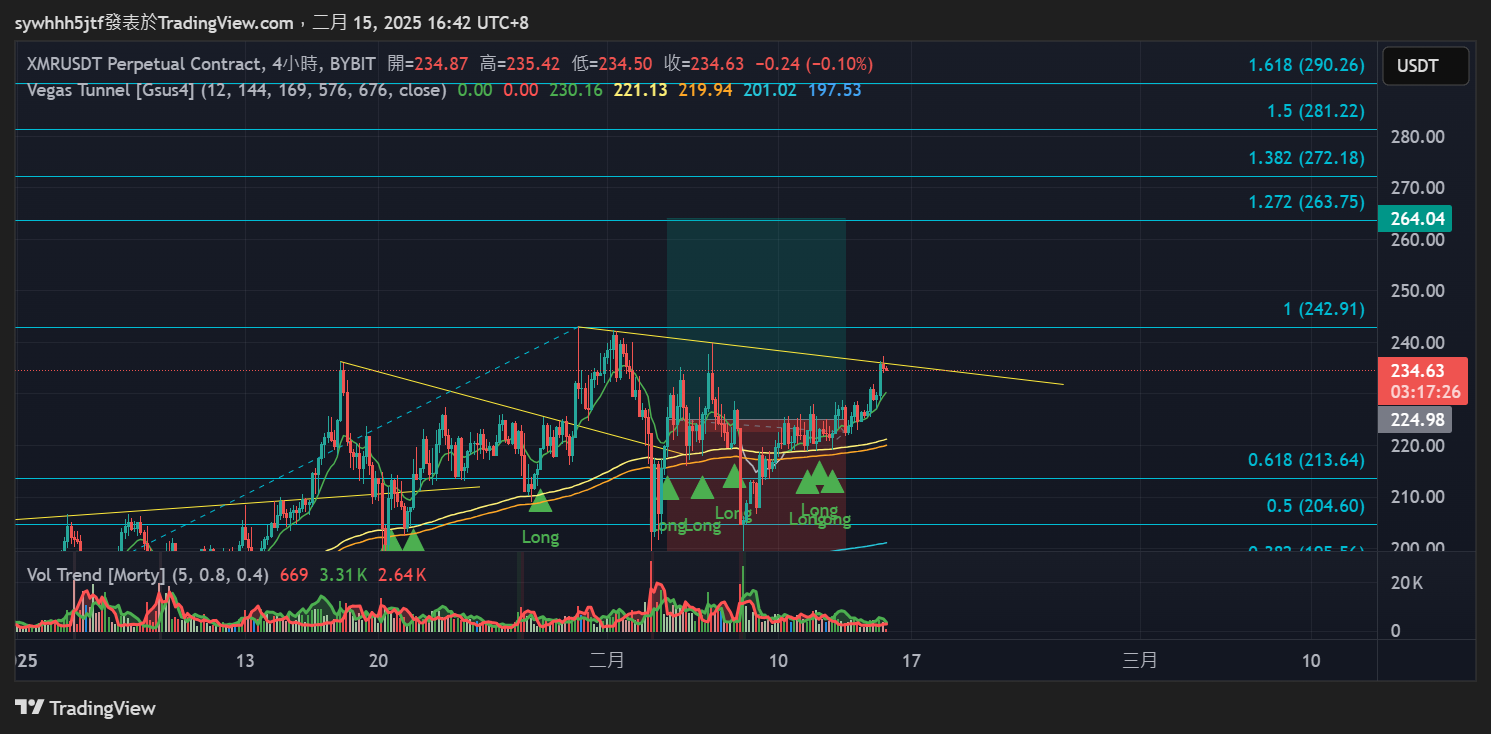Click the teal profit zone of the long position
Image resolution: width=1491 pixels, height=734 pixels.
point(757,318)
